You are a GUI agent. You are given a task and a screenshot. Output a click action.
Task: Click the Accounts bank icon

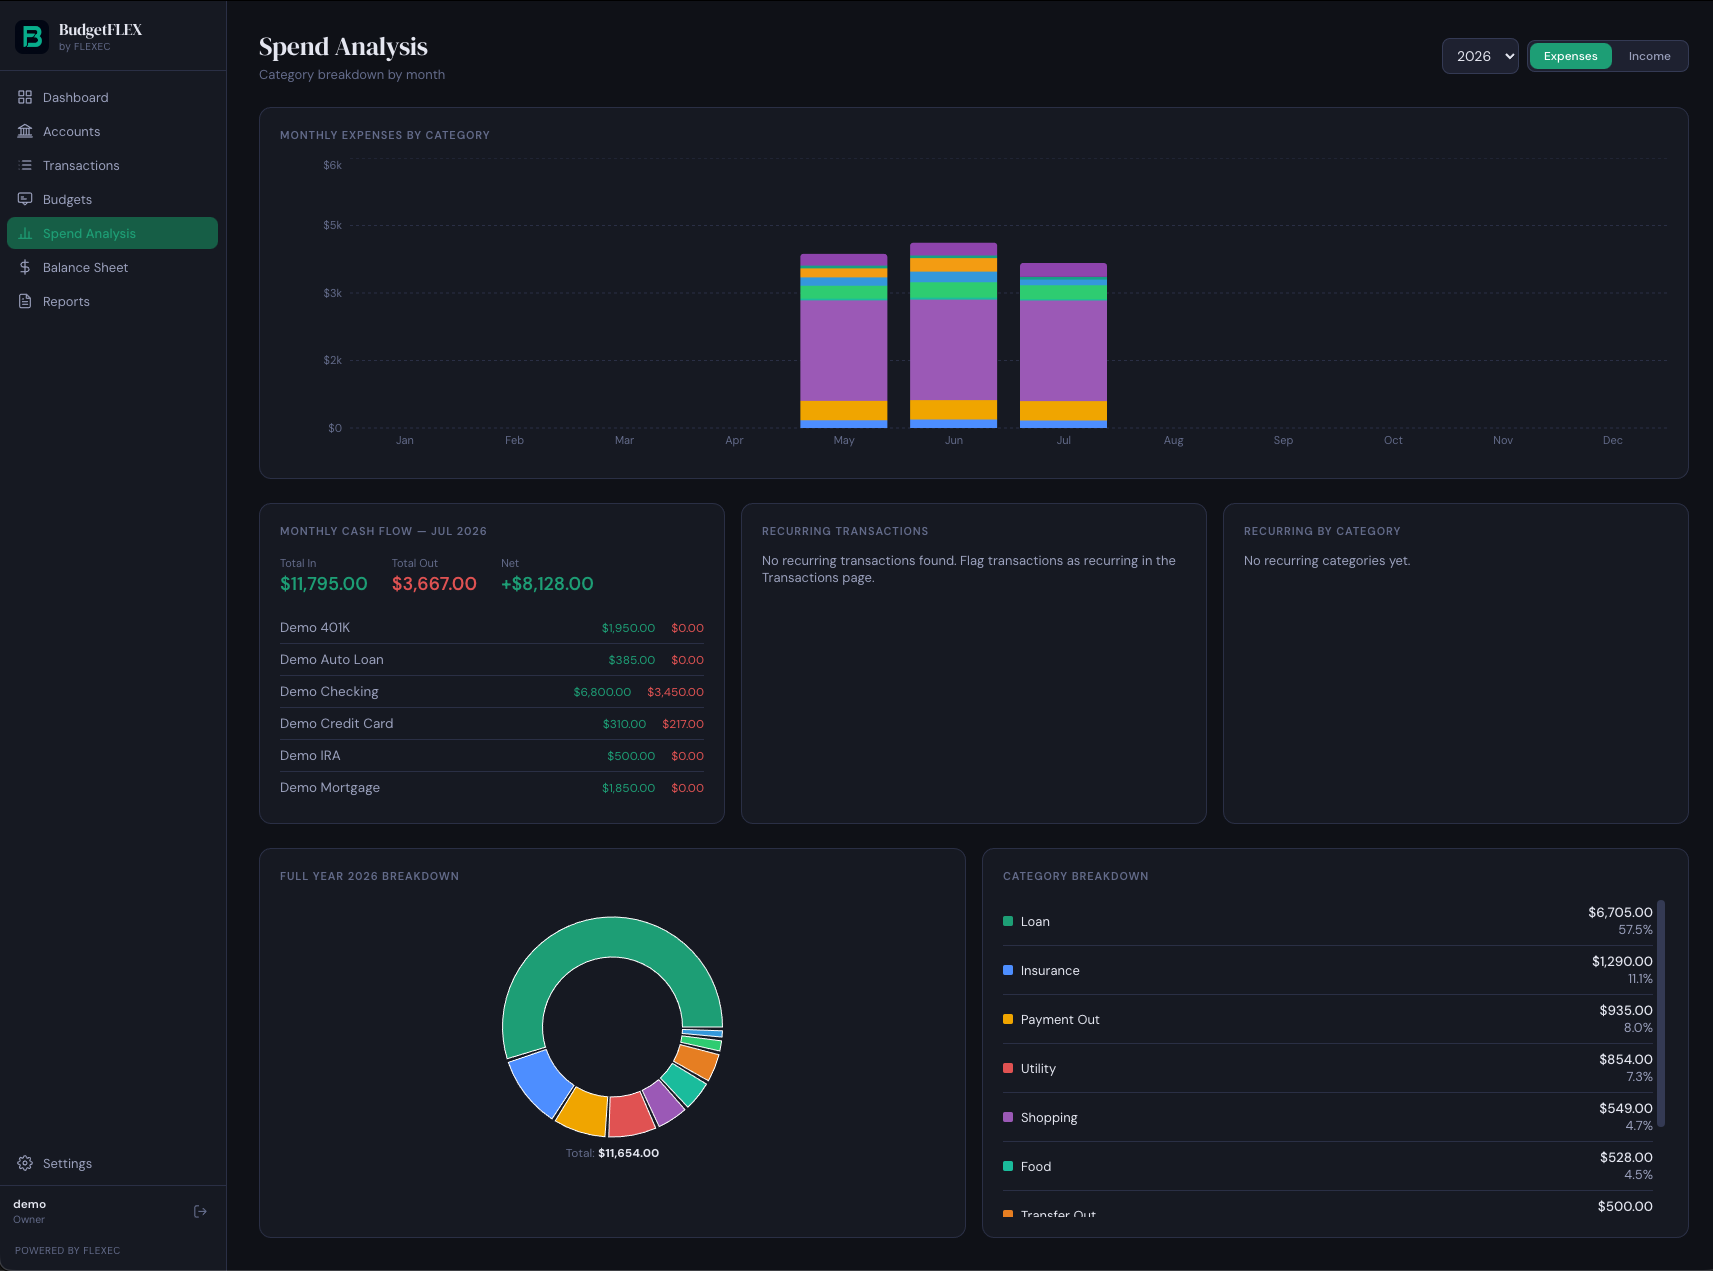pyautogui.click(x=25, y=131)
